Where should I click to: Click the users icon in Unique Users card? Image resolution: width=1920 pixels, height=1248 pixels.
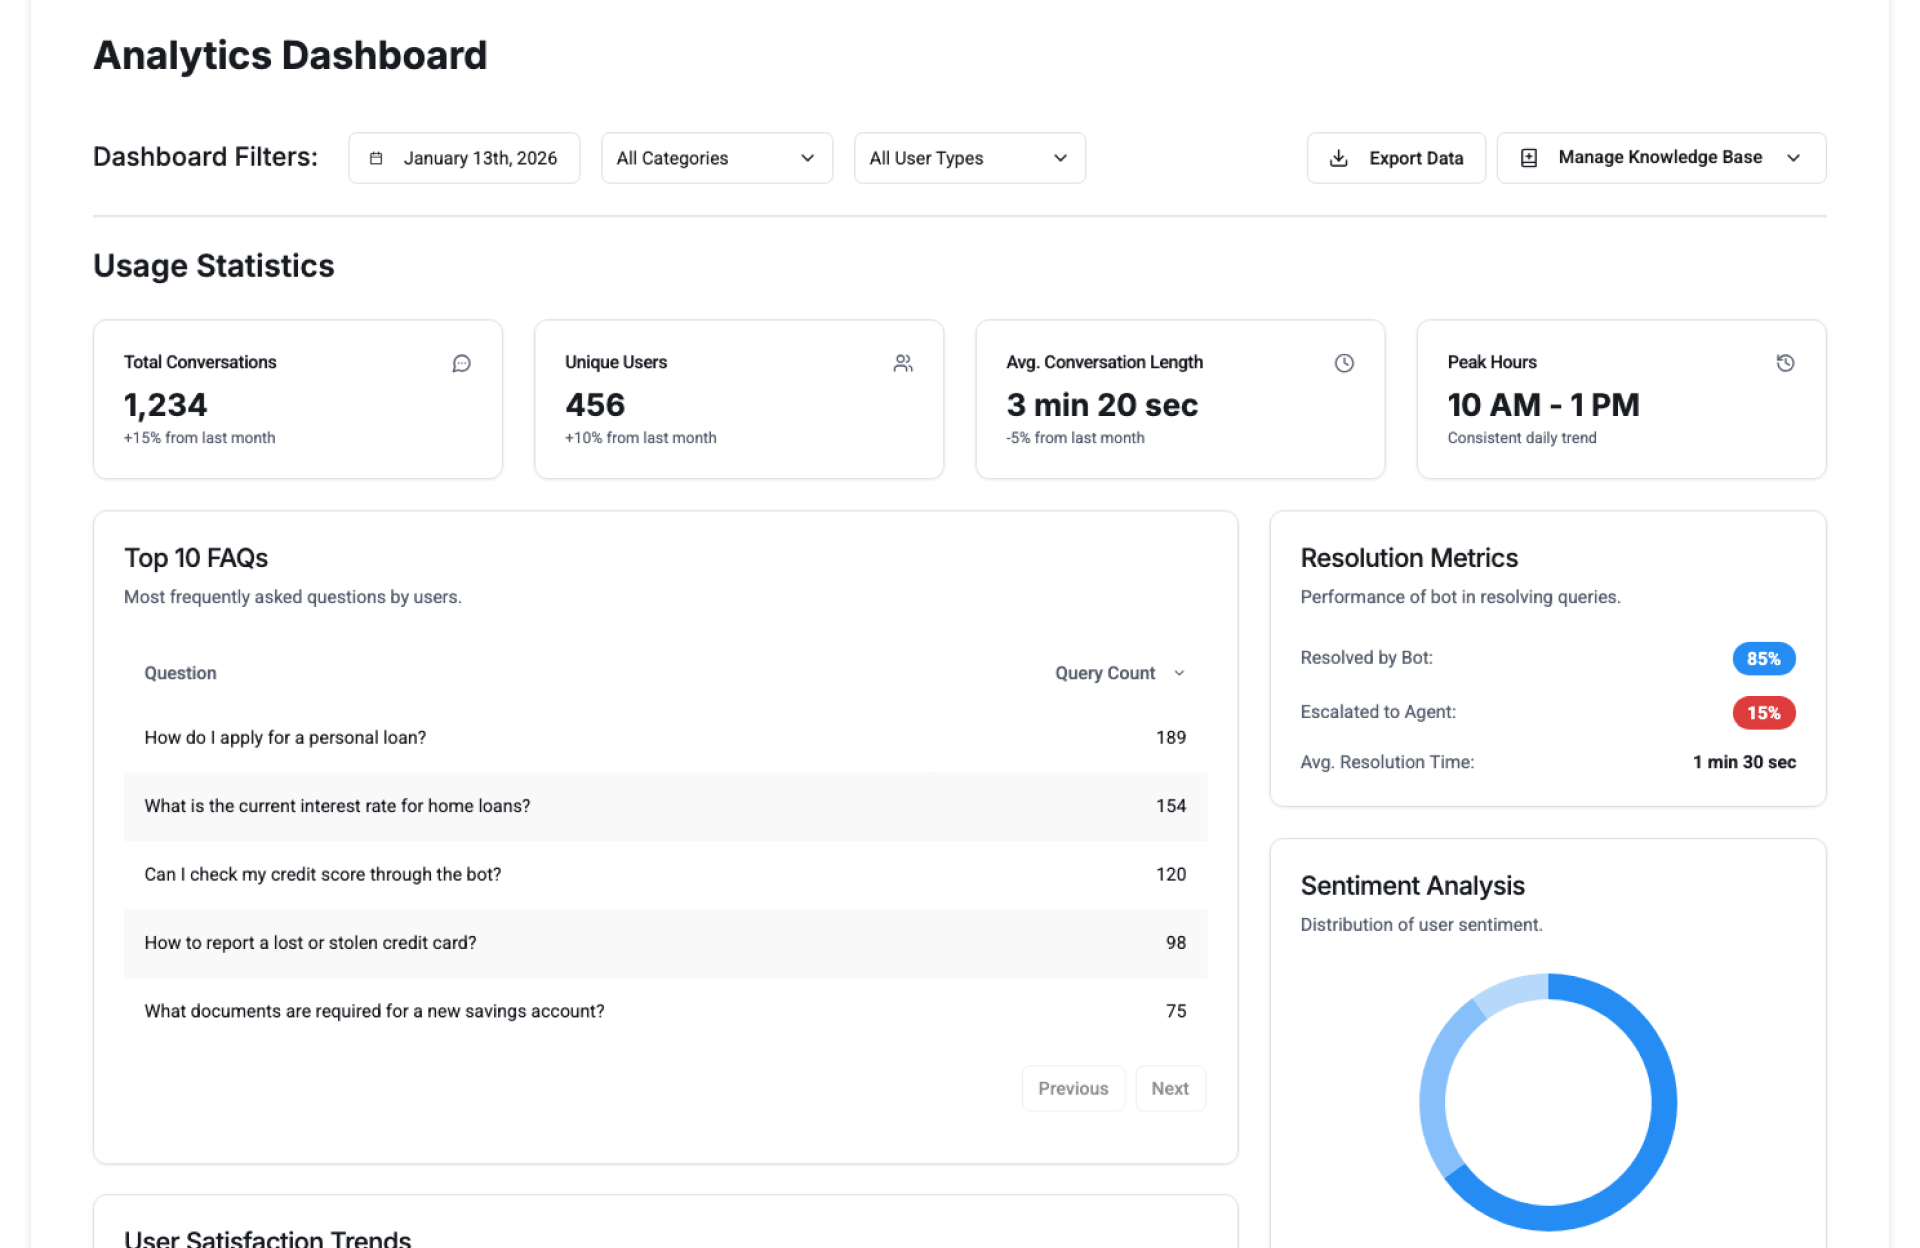click(x=903, y=363)
